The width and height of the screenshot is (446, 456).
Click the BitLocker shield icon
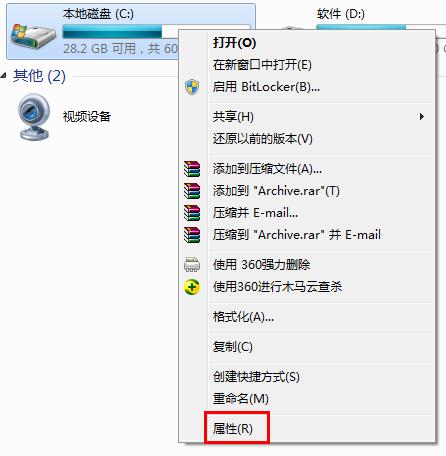pyautogui.click(x=192, y=87)
